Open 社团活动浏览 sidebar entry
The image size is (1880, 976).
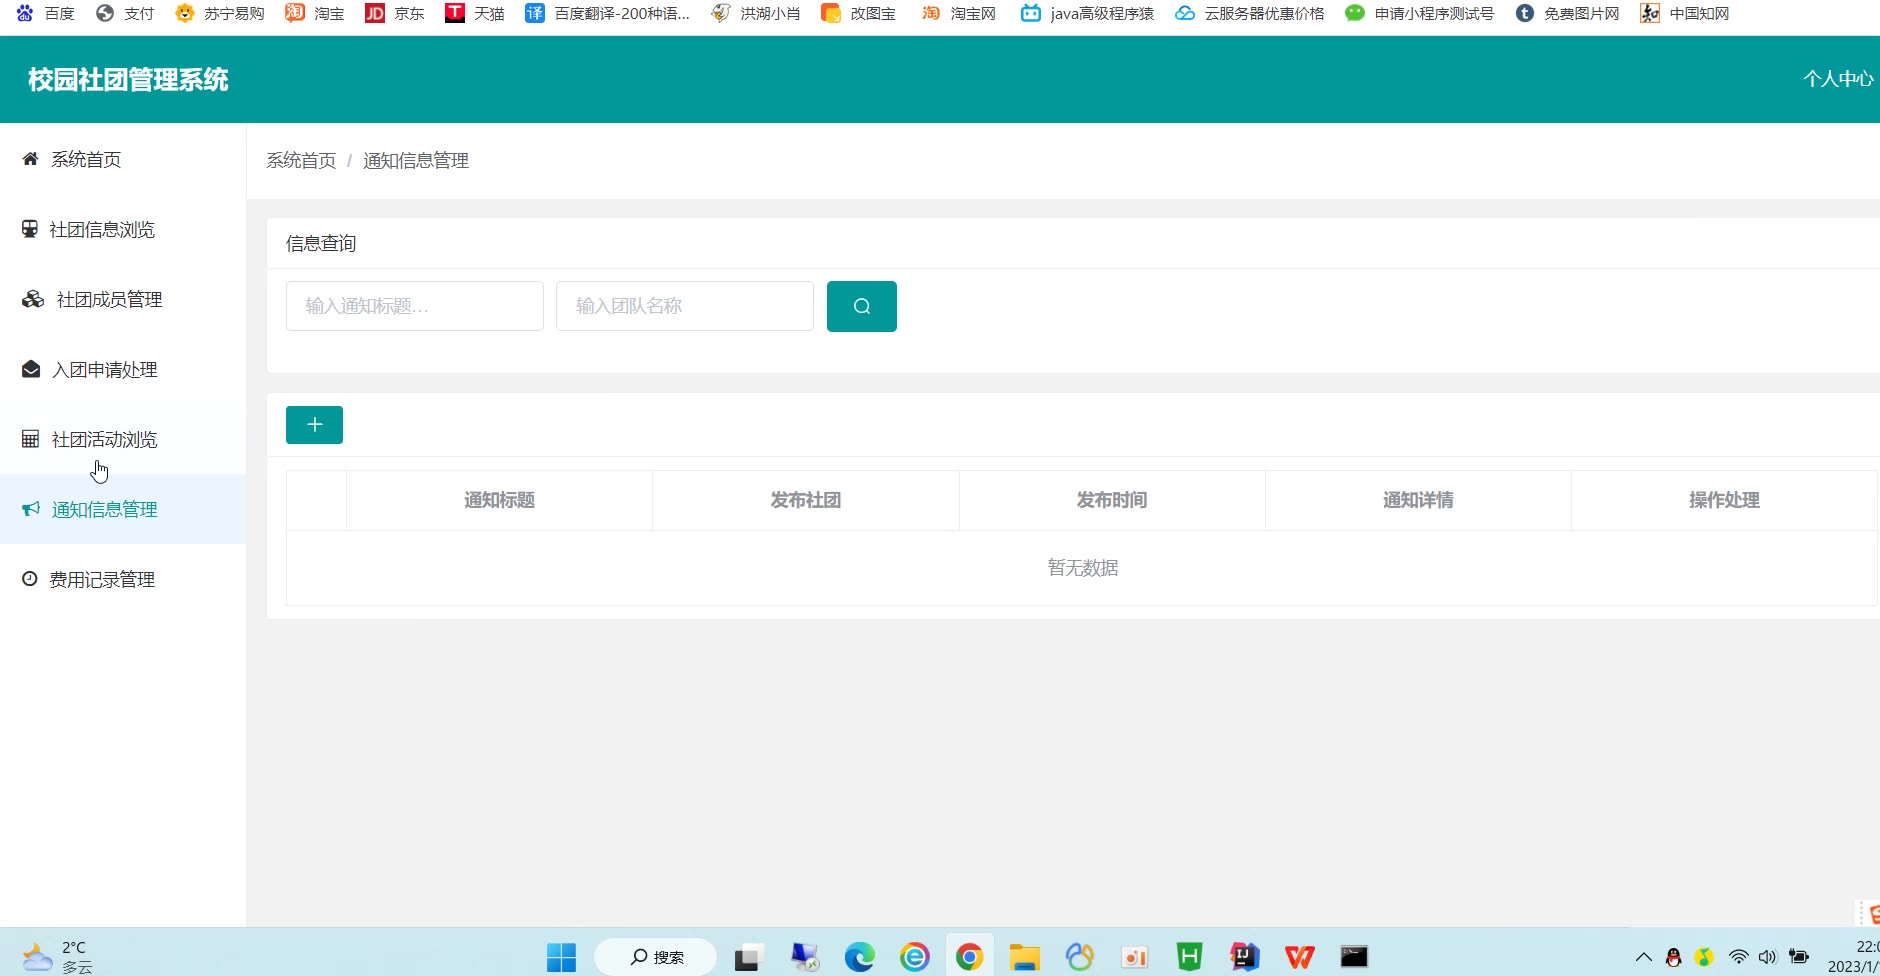(104, 440)
